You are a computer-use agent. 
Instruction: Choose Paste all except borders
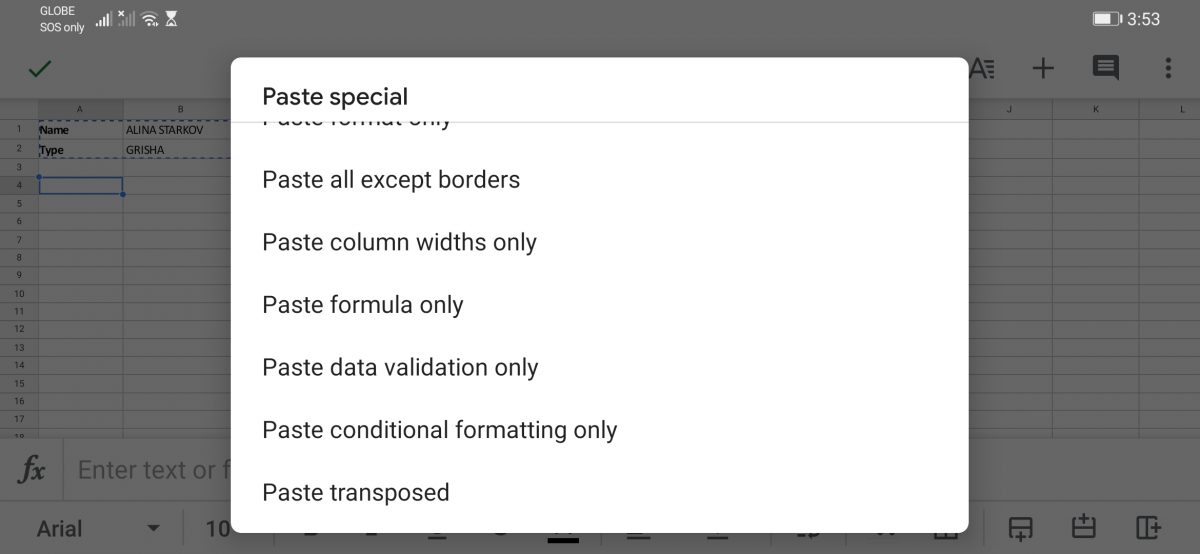pyautogui.click(x=391, y=180)
